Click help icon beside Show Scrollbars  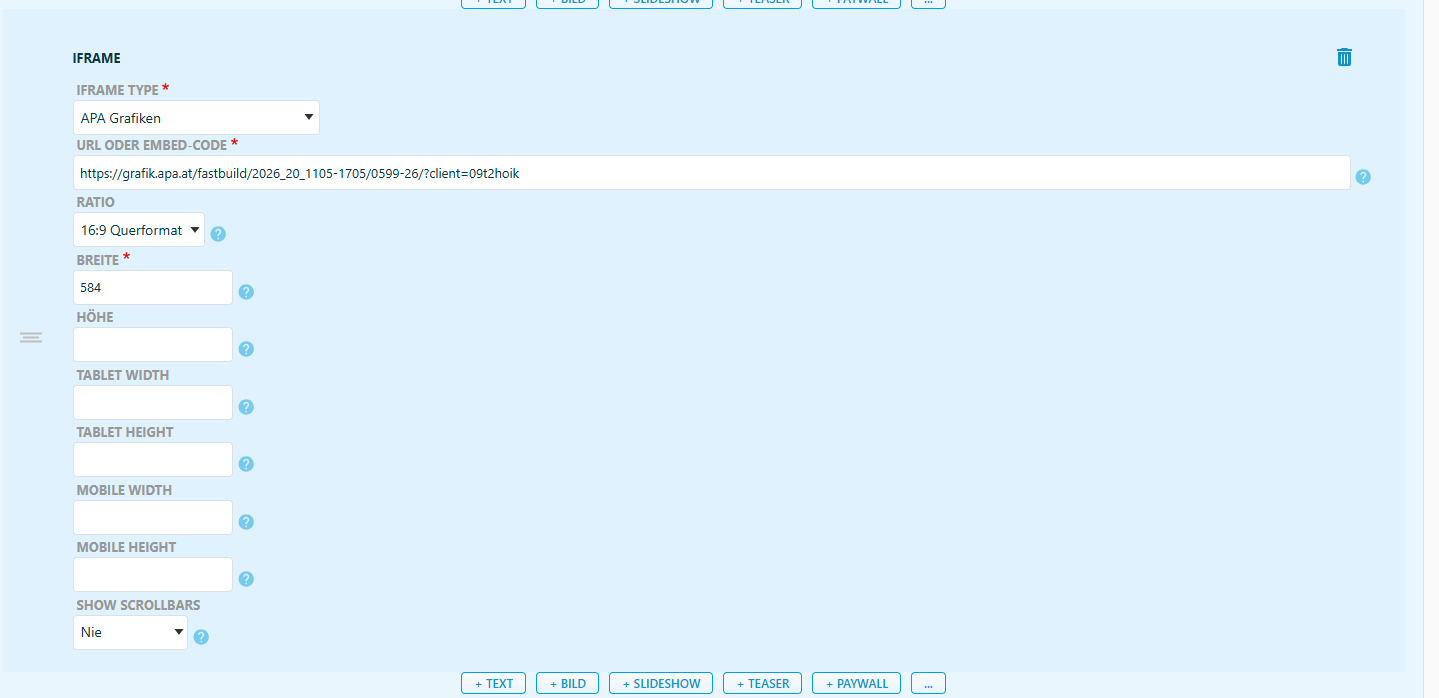click(201, 637)
